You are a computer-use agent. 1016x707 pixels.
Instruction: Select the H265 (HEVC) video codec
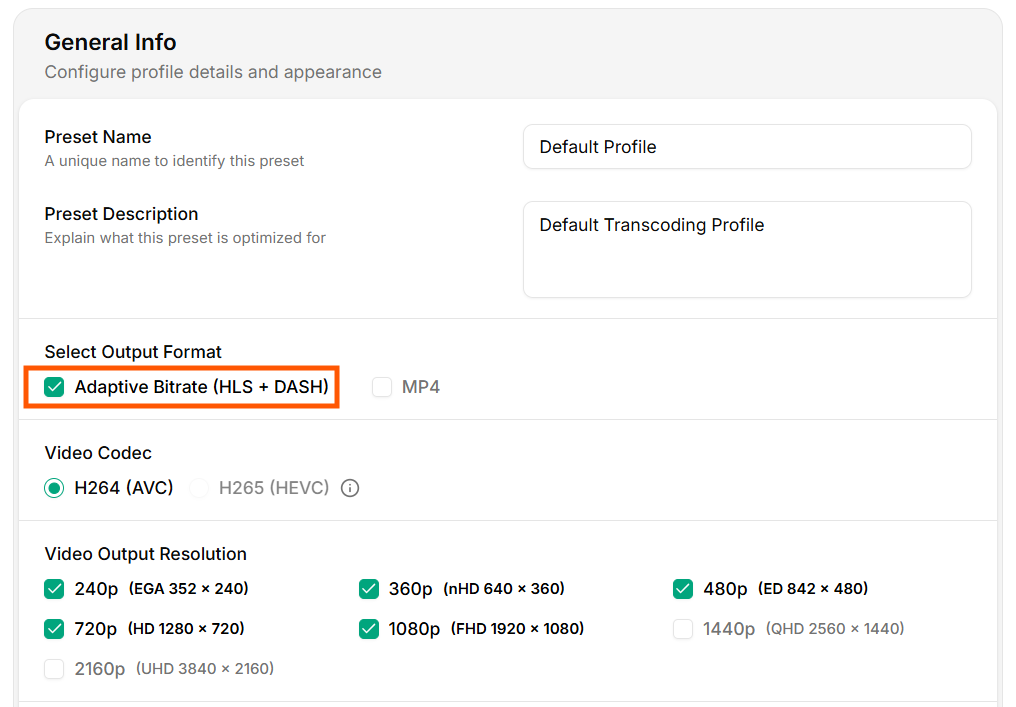[200, 488]
